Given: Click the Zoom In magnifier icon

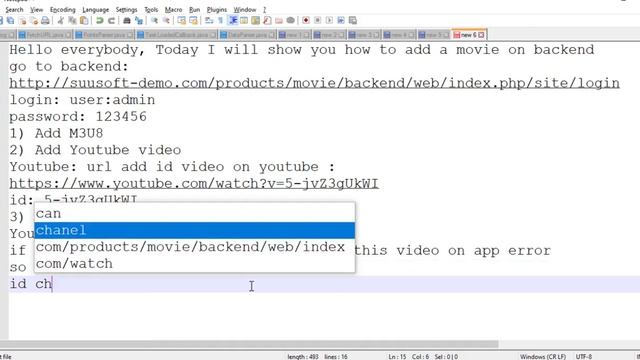Looking at the screenshot, I should click(154, 20).
